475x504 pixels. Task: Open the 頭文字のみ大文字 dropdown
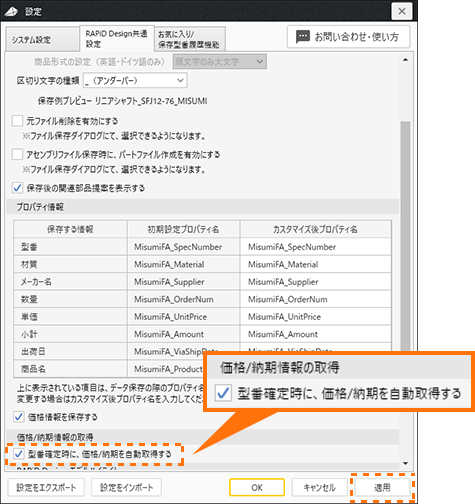(x=220, y=62)
